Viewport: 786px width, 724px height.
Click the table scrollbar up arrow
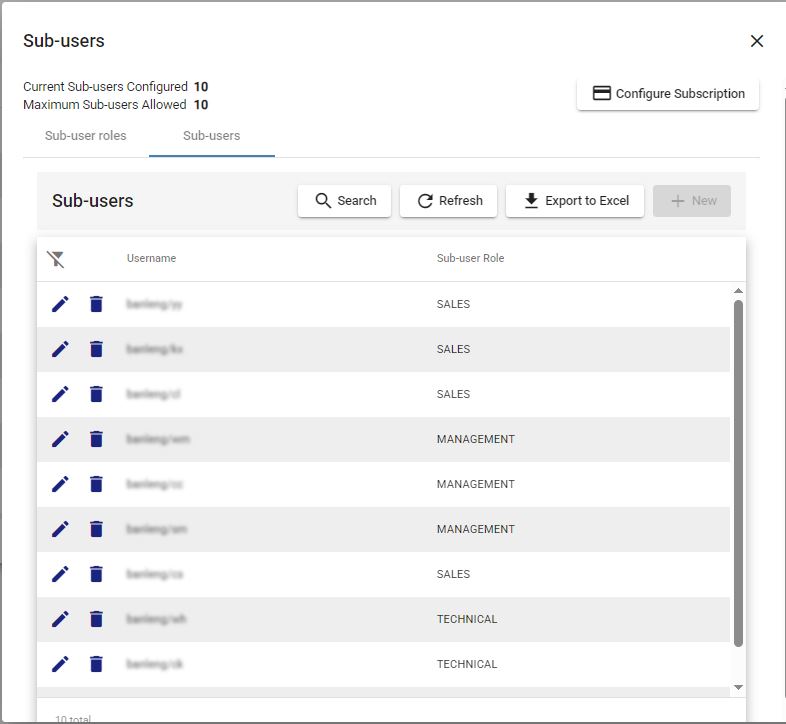click(x=738, y=291)
